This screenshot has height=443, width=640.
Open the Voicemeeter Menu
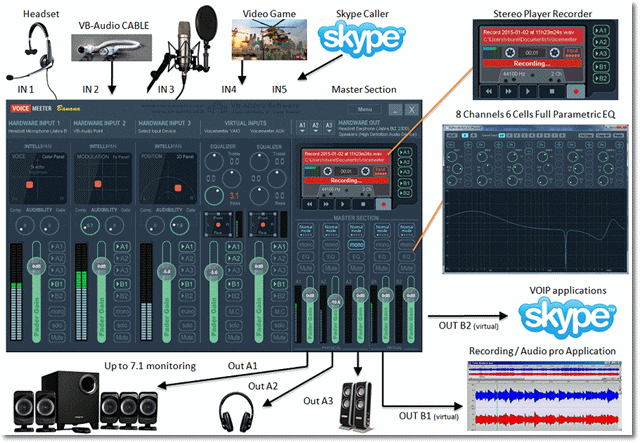(365, 109)
